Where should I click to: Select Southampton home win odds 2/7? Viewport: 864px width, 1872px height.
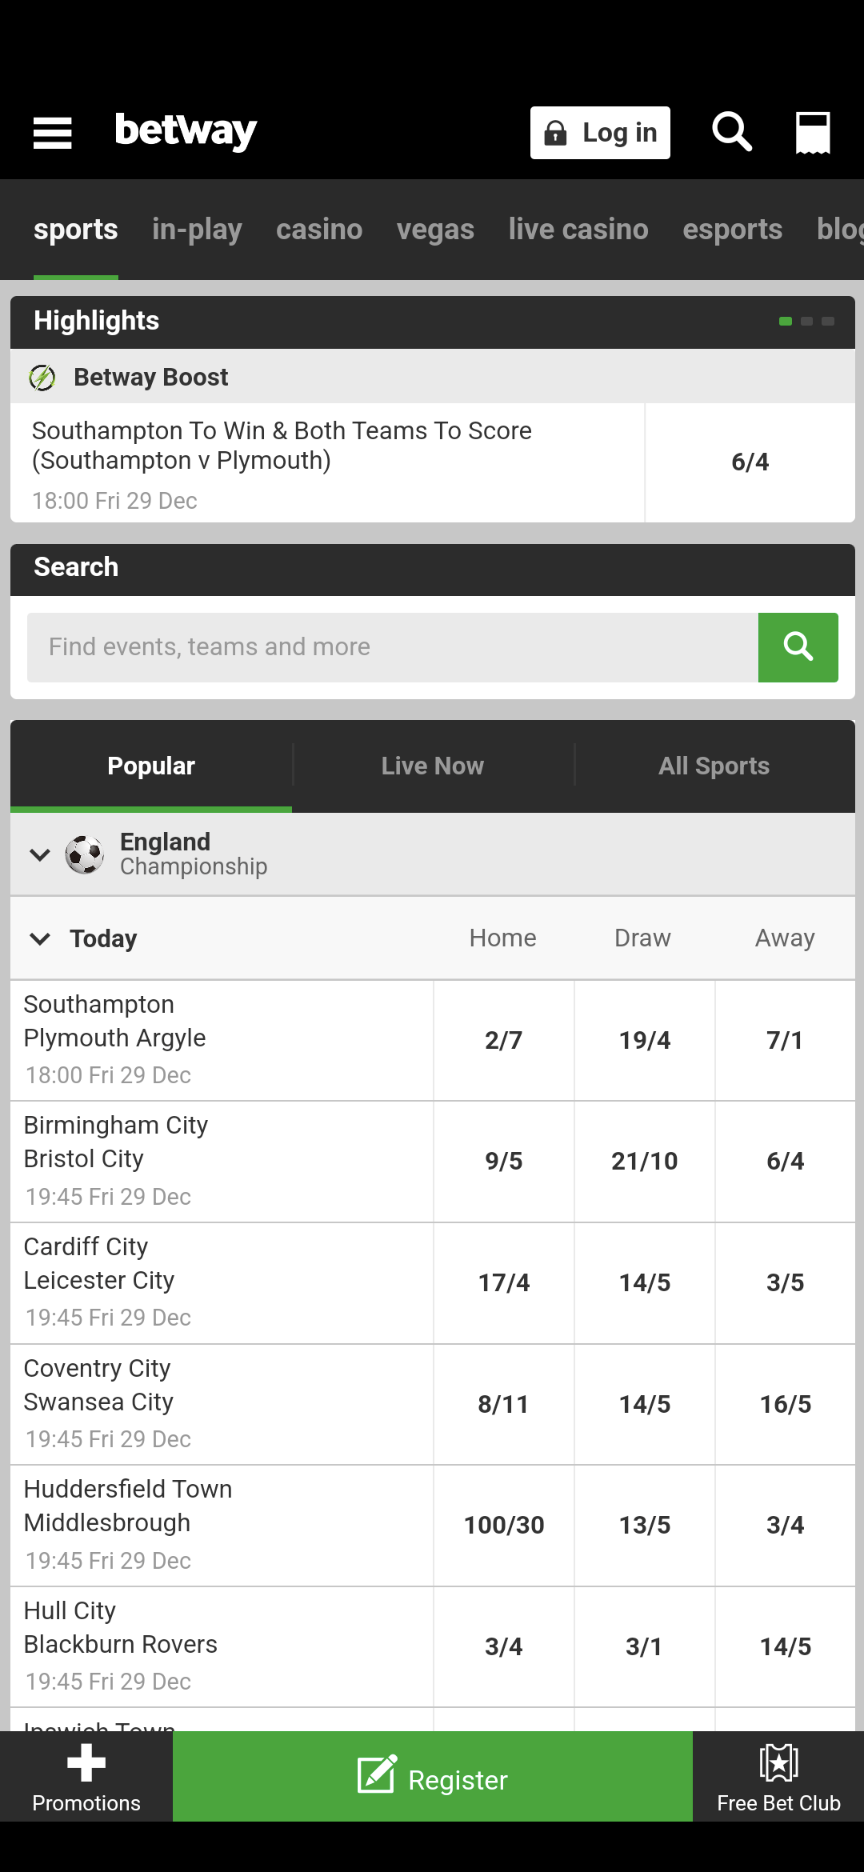click(504, 1041)
